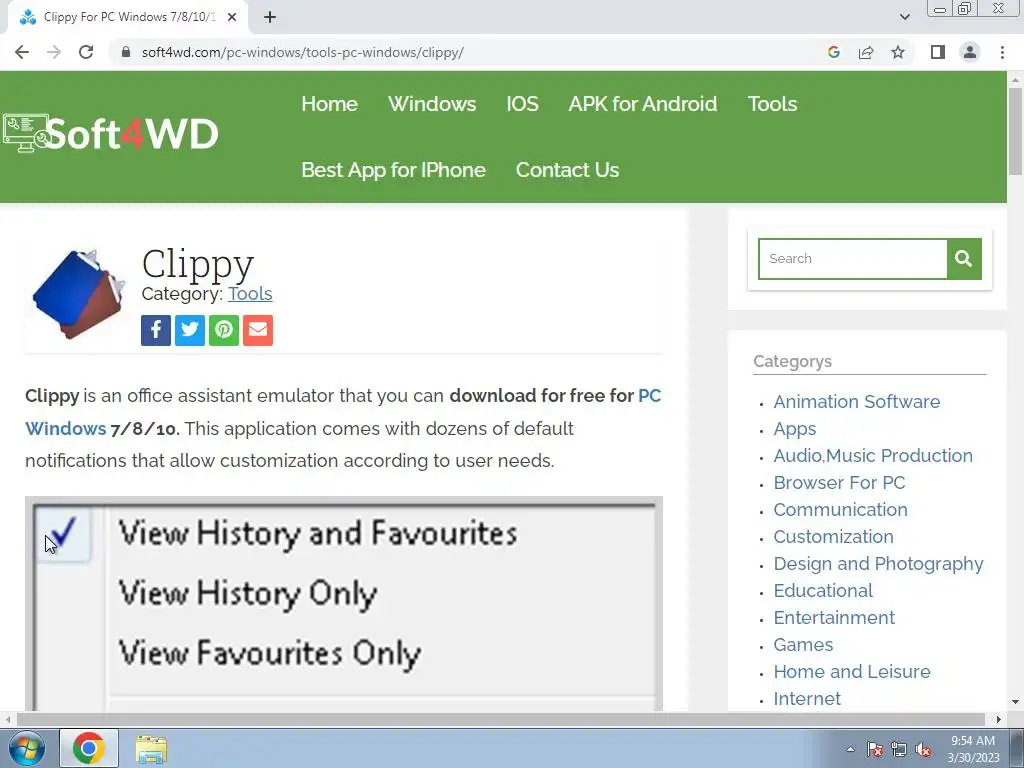Image resolution: width=1024 pixels, height=768 pixels.
Task: Click scrollbar right arrow
Action: pos(999,719)
